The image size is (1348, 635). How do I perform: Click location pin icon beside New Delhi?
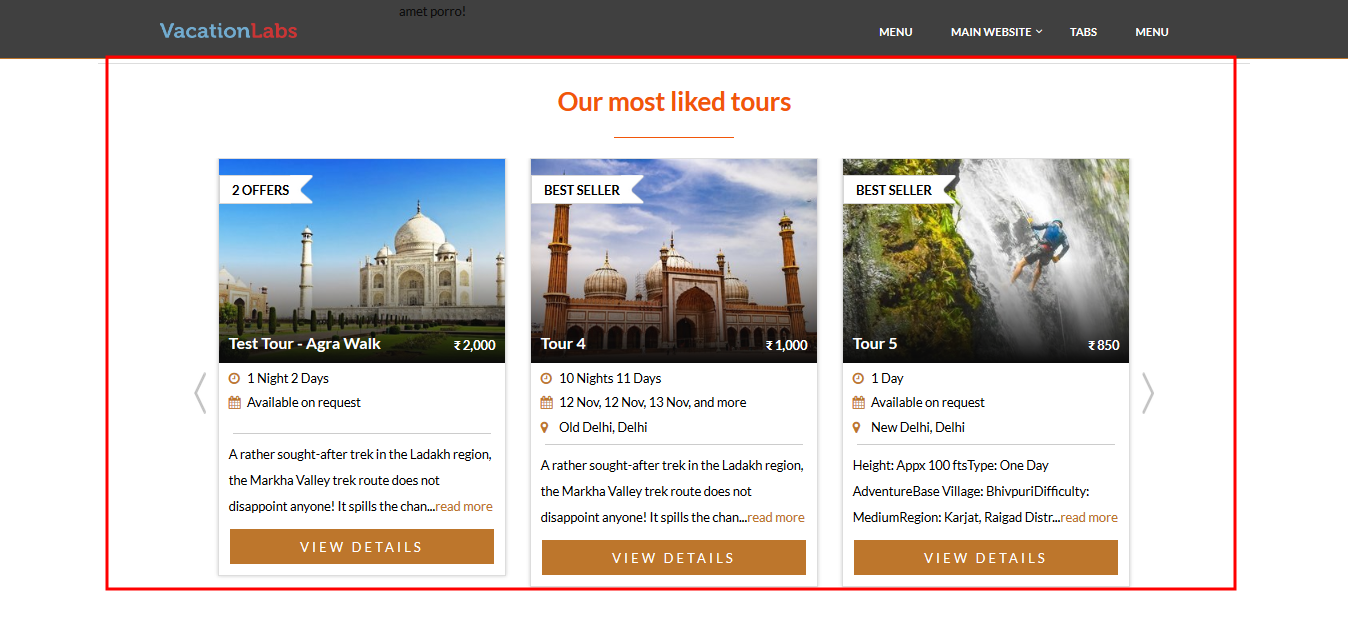857,428
